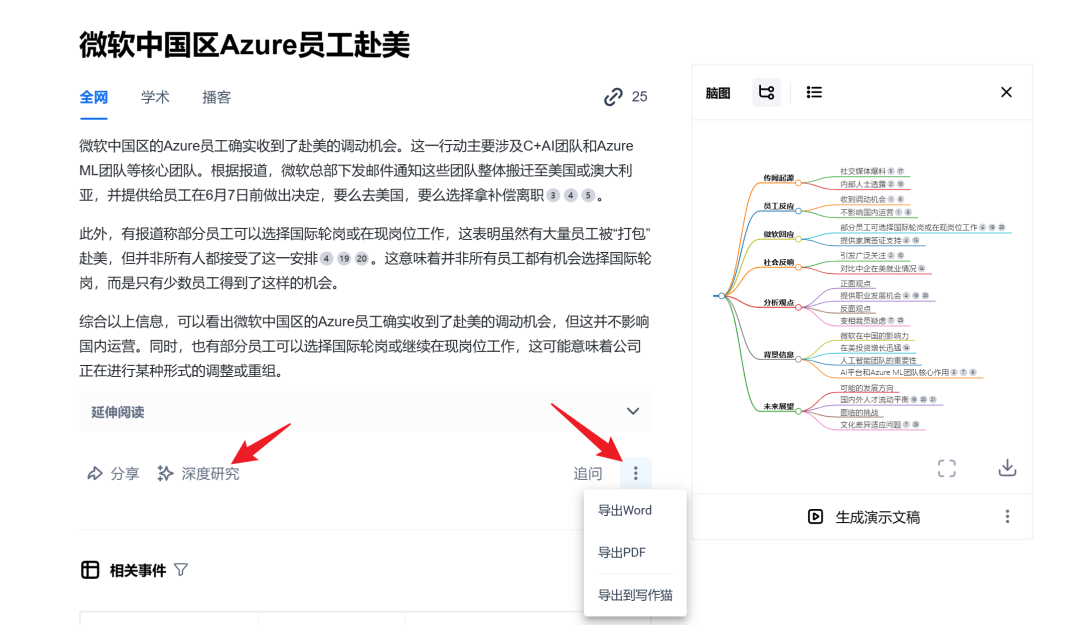Choose 导出到写作猫 from the menu
The image size is (1080, 625).
point(635,595)
